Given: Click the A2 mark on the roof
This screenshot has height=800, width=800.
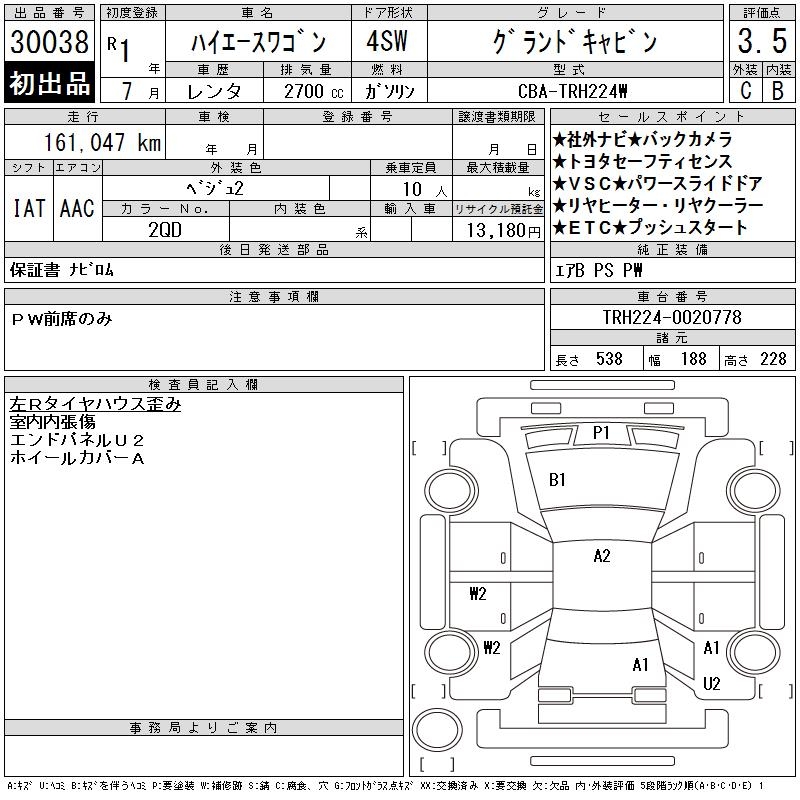Looking at the screenshot, I should coord(602,556).
